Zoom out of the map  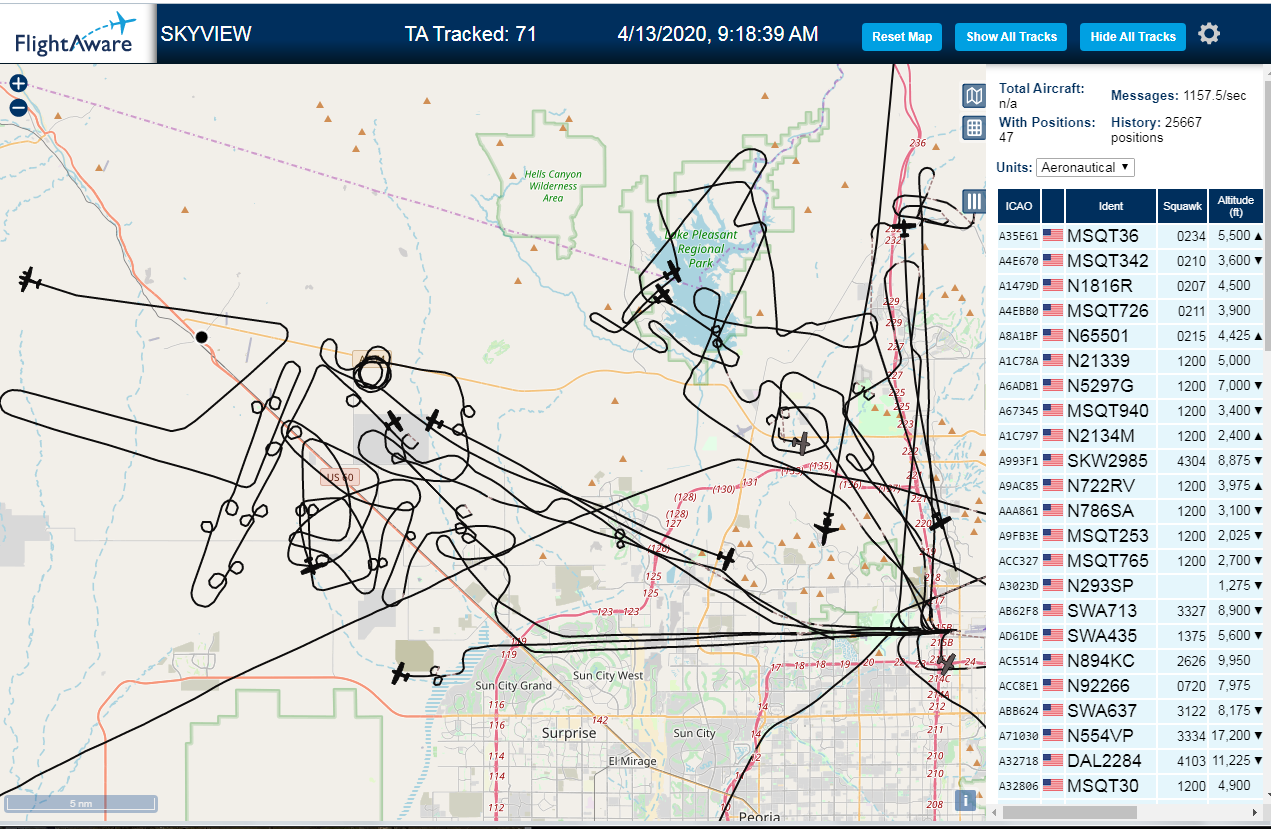click(x=18, y=108)
